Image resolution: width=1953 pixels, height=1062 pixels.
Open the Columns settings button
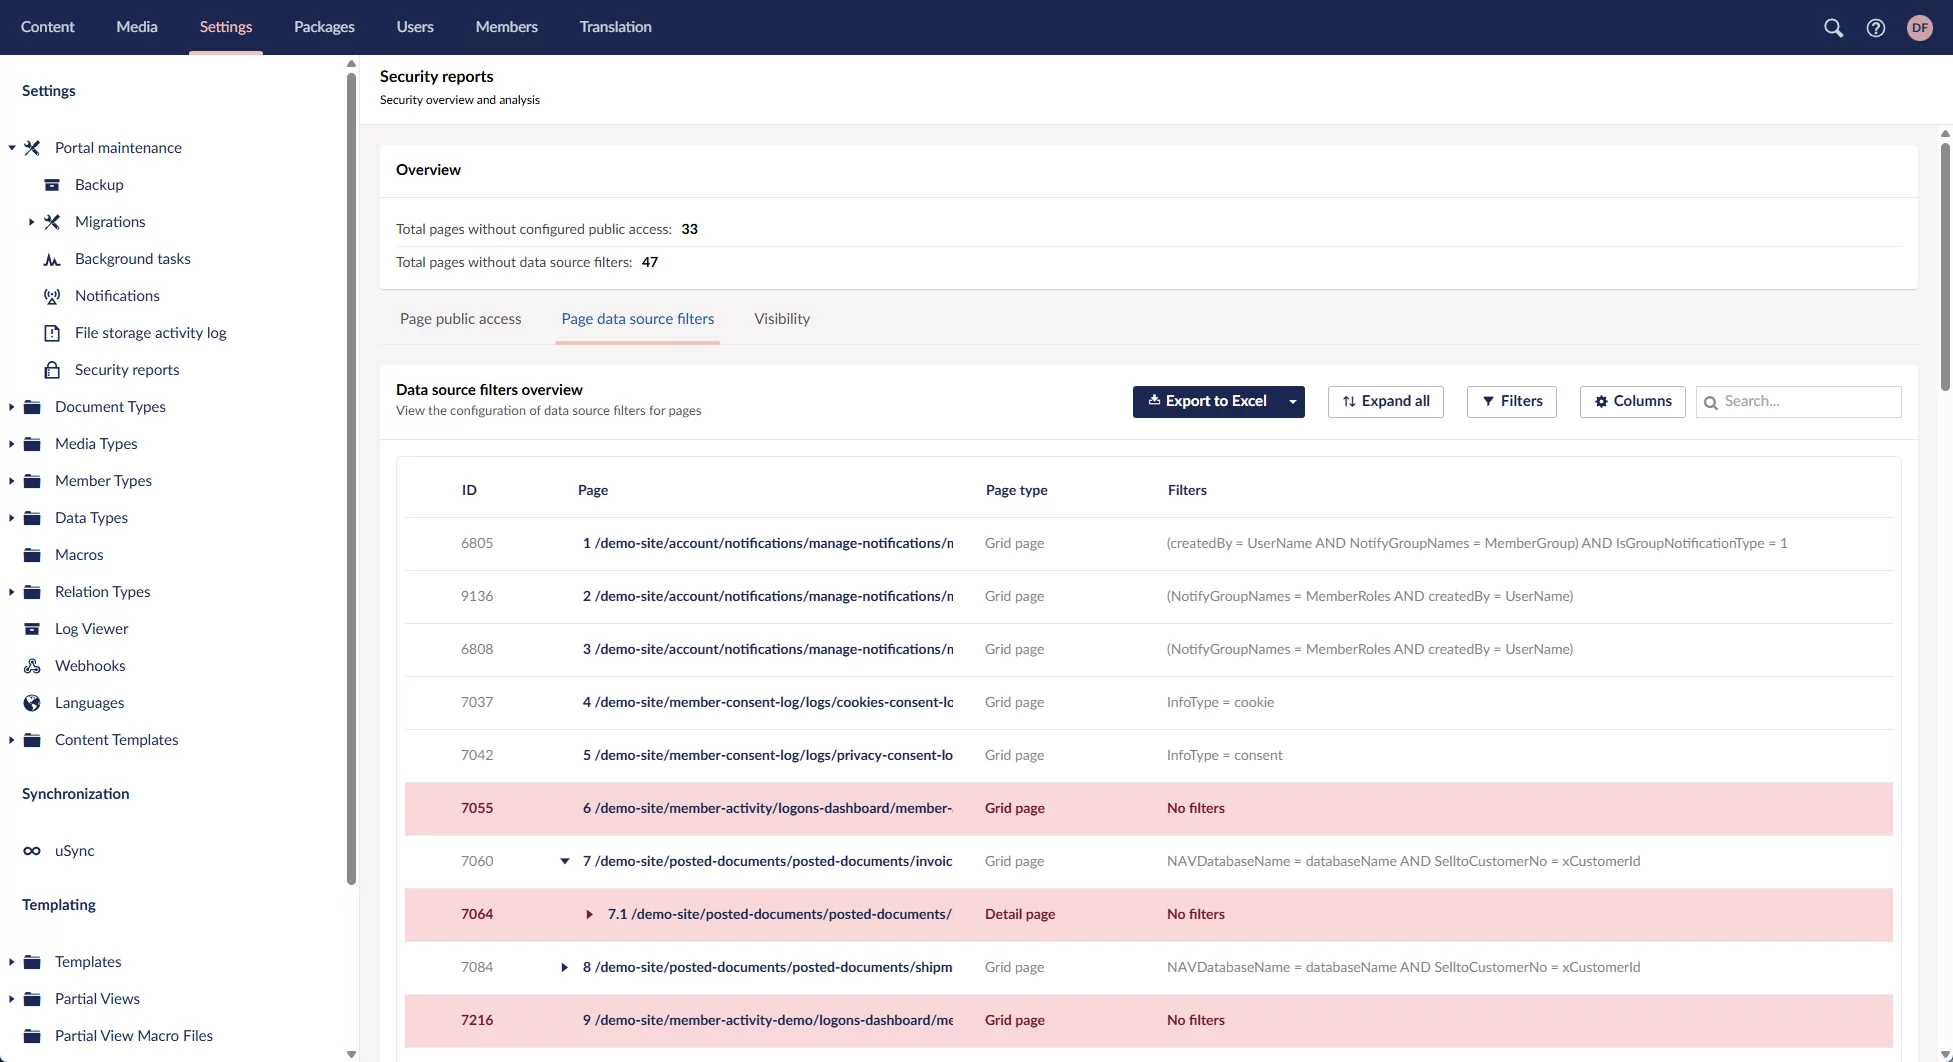pyautogui.click(x=1632, y=401)
